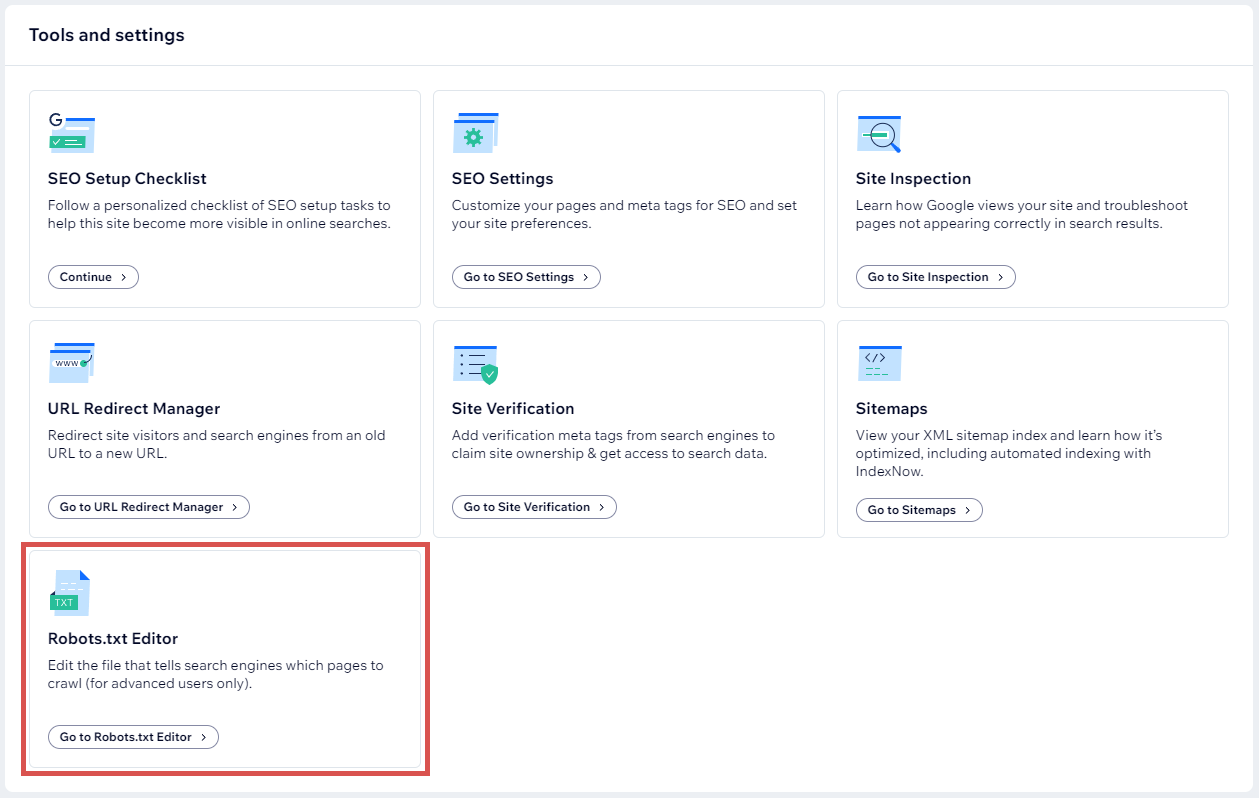Click Go to Site Inspection

coord(935,277)
